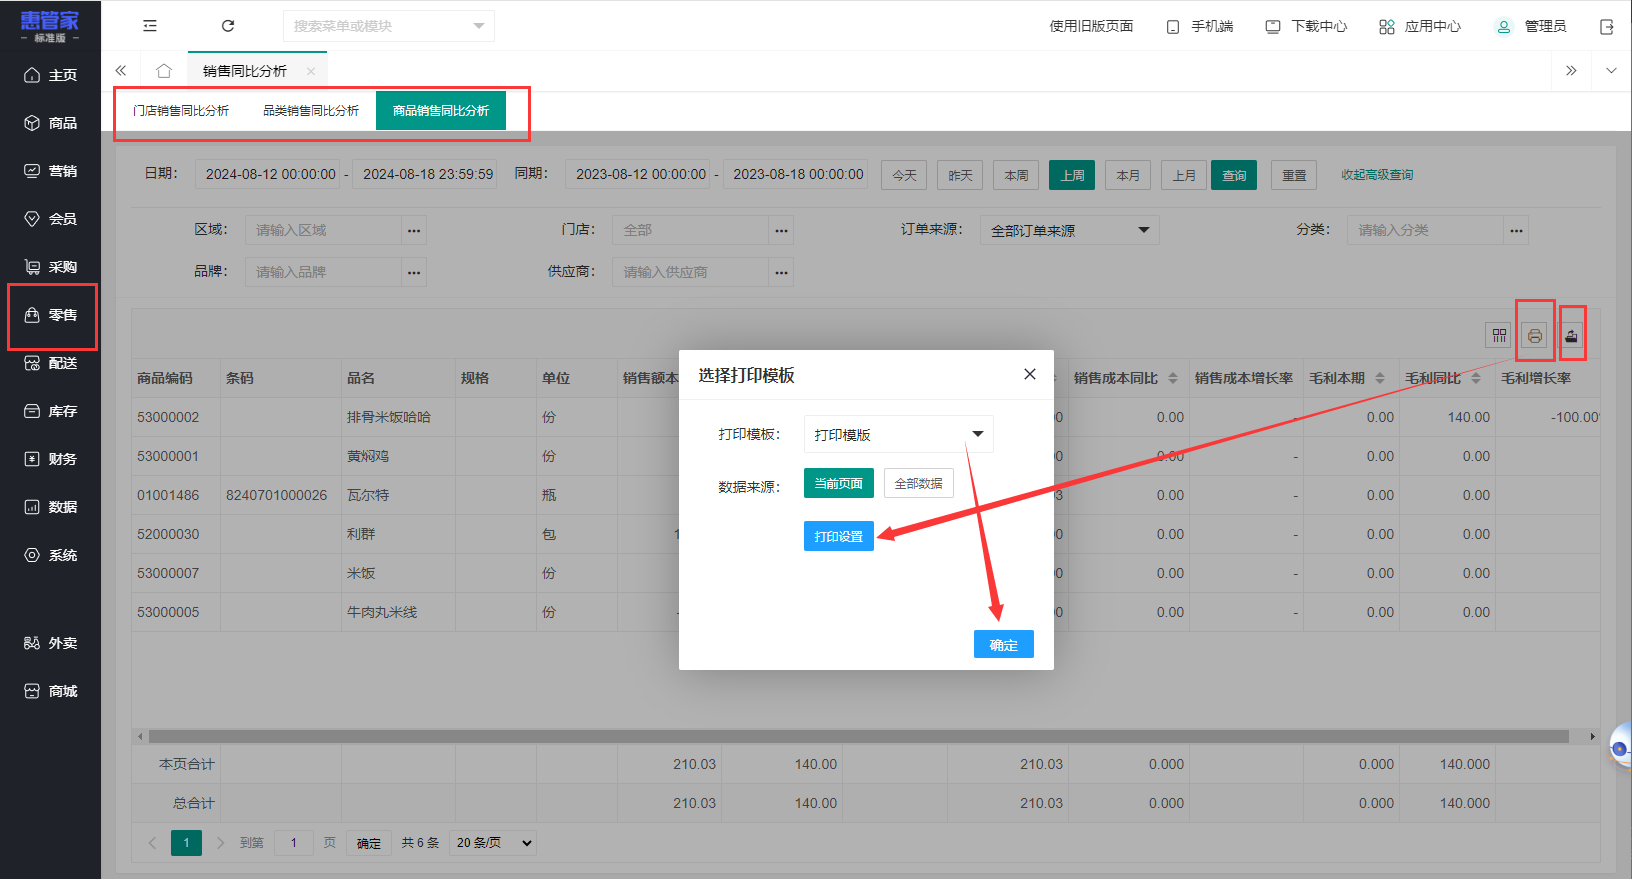1632x879 pixels.
Task: Open 财务 in the sidebar
Action: 50,459
